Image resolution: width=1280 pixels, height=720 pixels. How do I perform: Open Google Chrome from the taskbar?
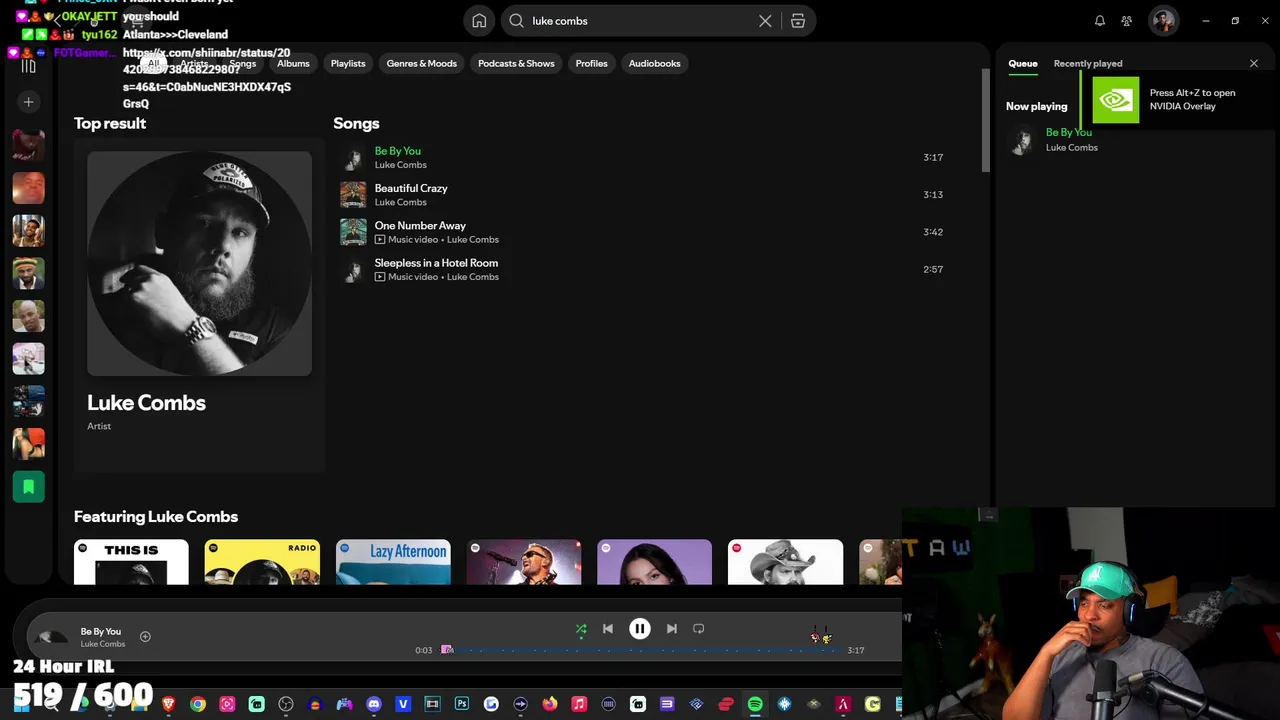coord(198,704)
